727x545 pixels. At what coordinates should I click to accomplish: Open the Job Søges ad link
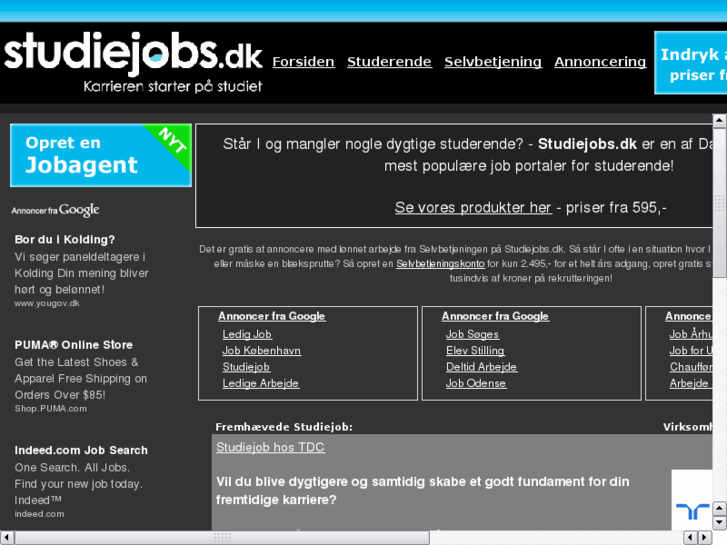pos(472,334)
